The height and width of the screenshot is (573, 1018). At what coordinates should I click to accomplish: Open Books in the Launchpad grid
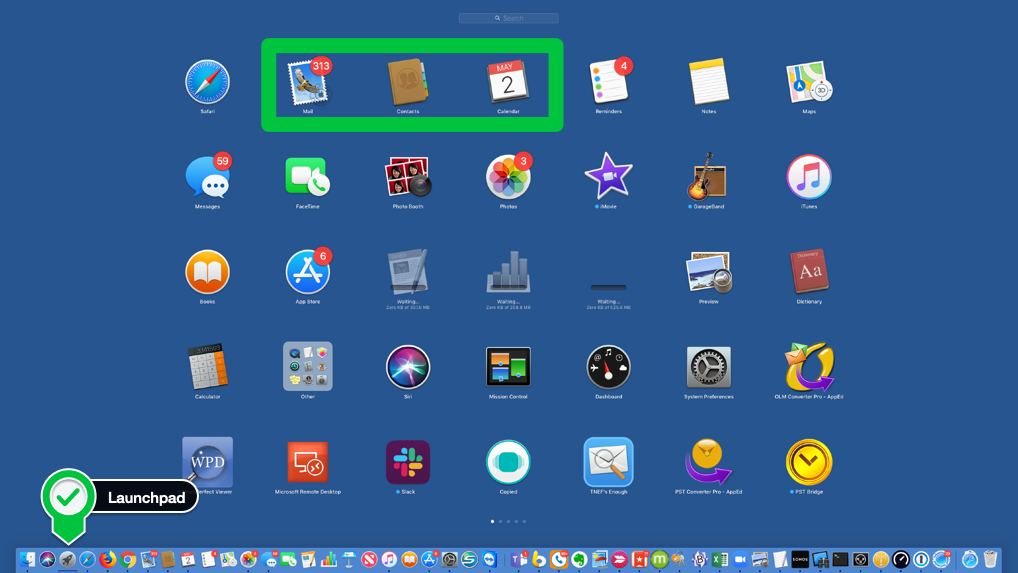tap(207, 272)
